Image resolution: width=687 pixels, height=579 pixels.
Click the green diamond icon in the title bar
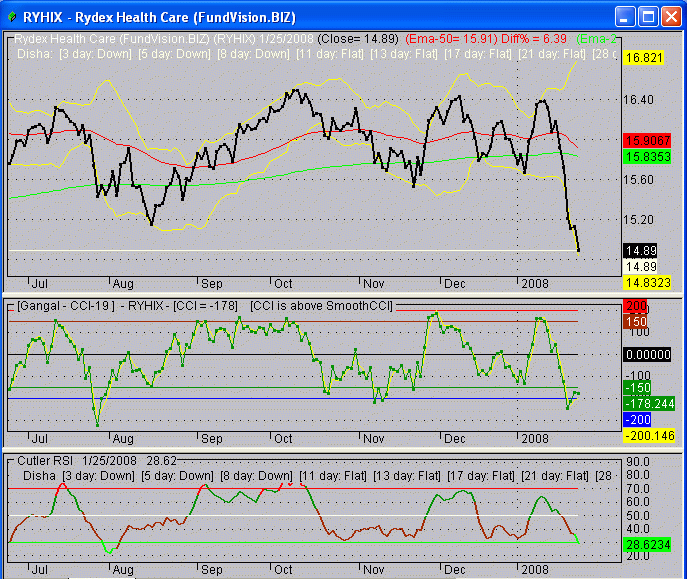[12, 18]
